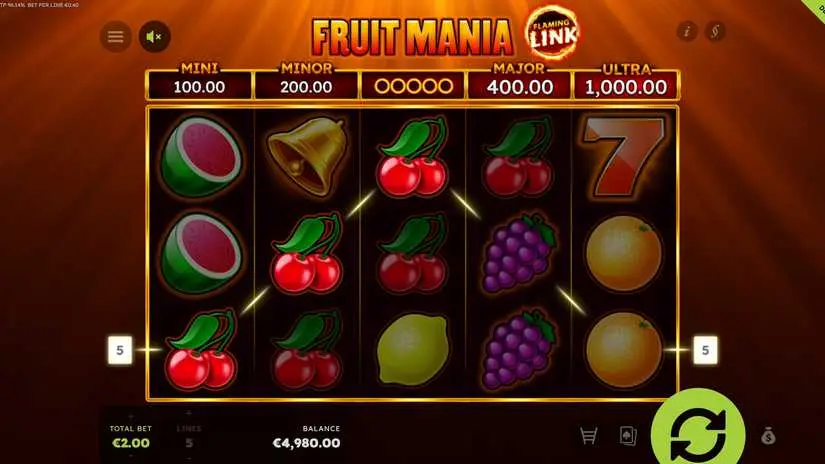Open the currency settings icon
The image size is (825, 464).
715,32
